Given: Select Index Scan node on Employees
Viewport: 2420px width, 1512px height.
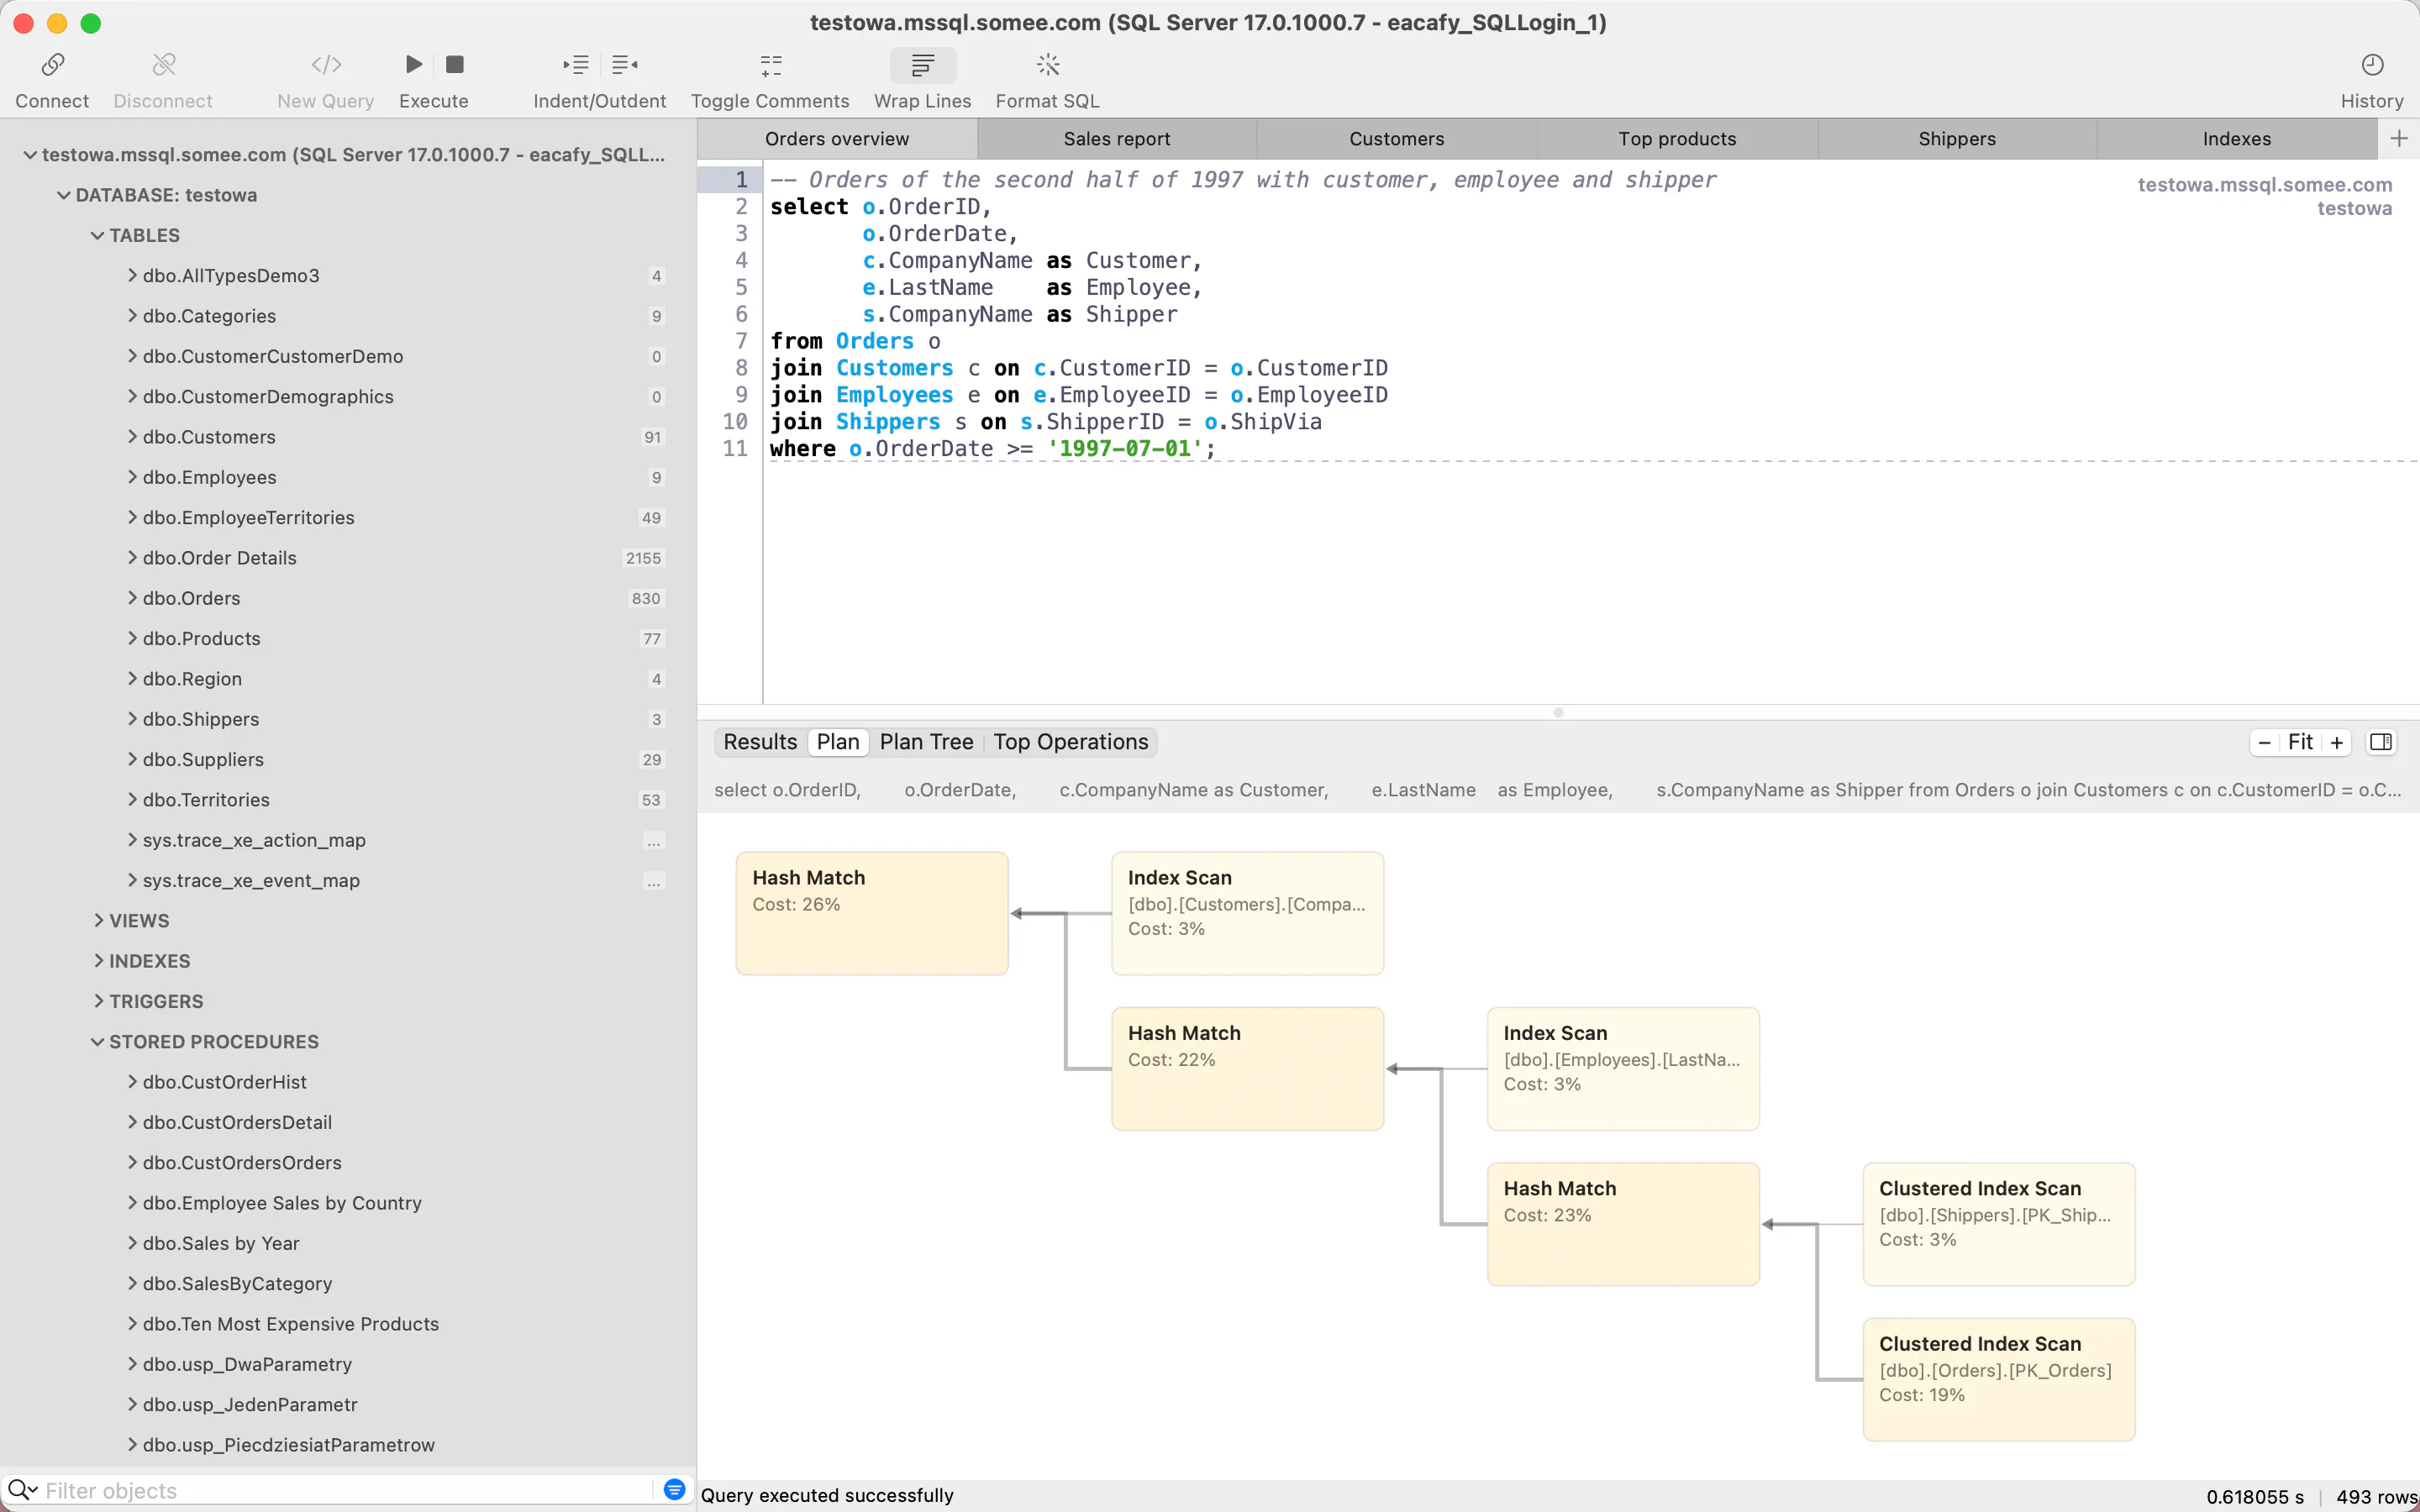Looking at the screenshot, I should [x=1623, y=1069].
